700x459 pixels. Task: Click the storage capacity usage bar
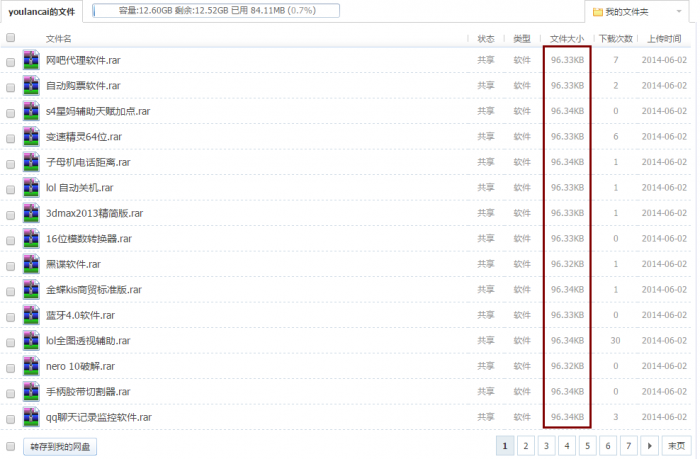[216, 10]
